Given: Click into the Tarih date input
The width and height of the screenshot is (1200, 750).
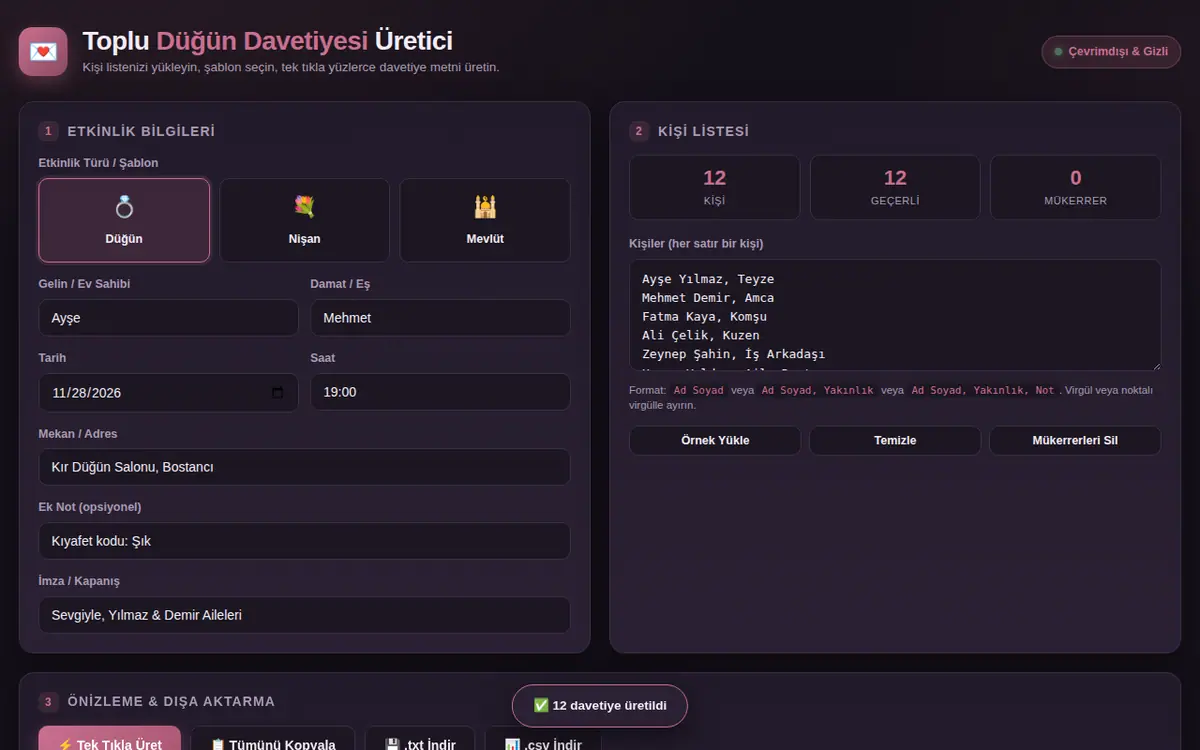Looking at the screenshot, I should click(169, 393).
